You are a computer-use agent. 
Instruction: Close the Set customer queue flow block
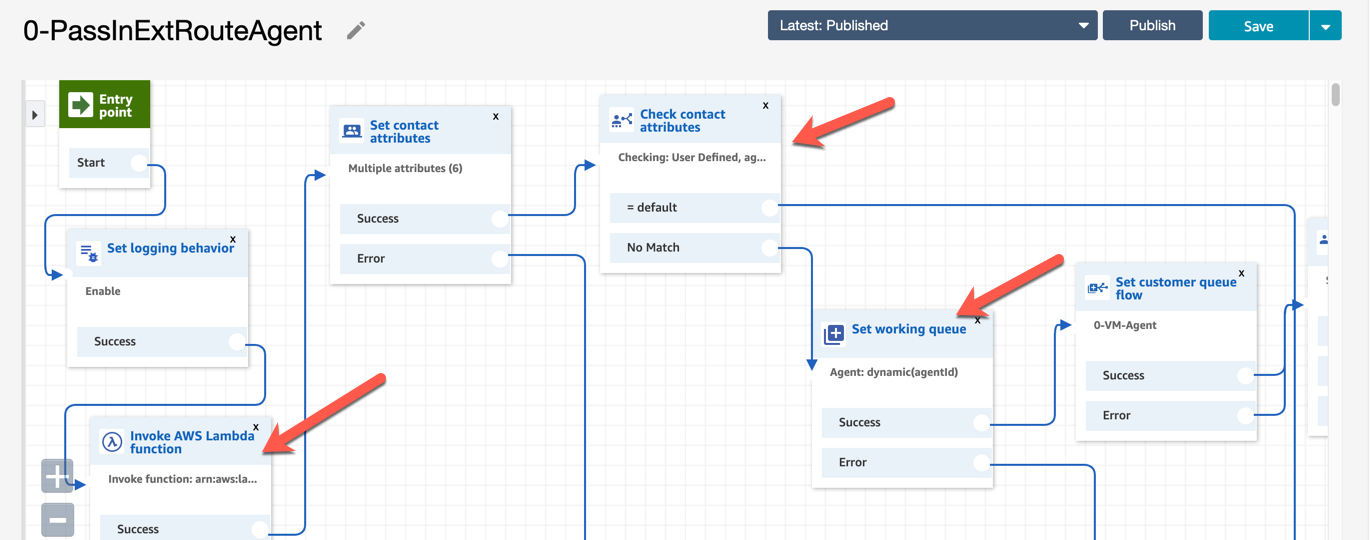point(1242,273)
